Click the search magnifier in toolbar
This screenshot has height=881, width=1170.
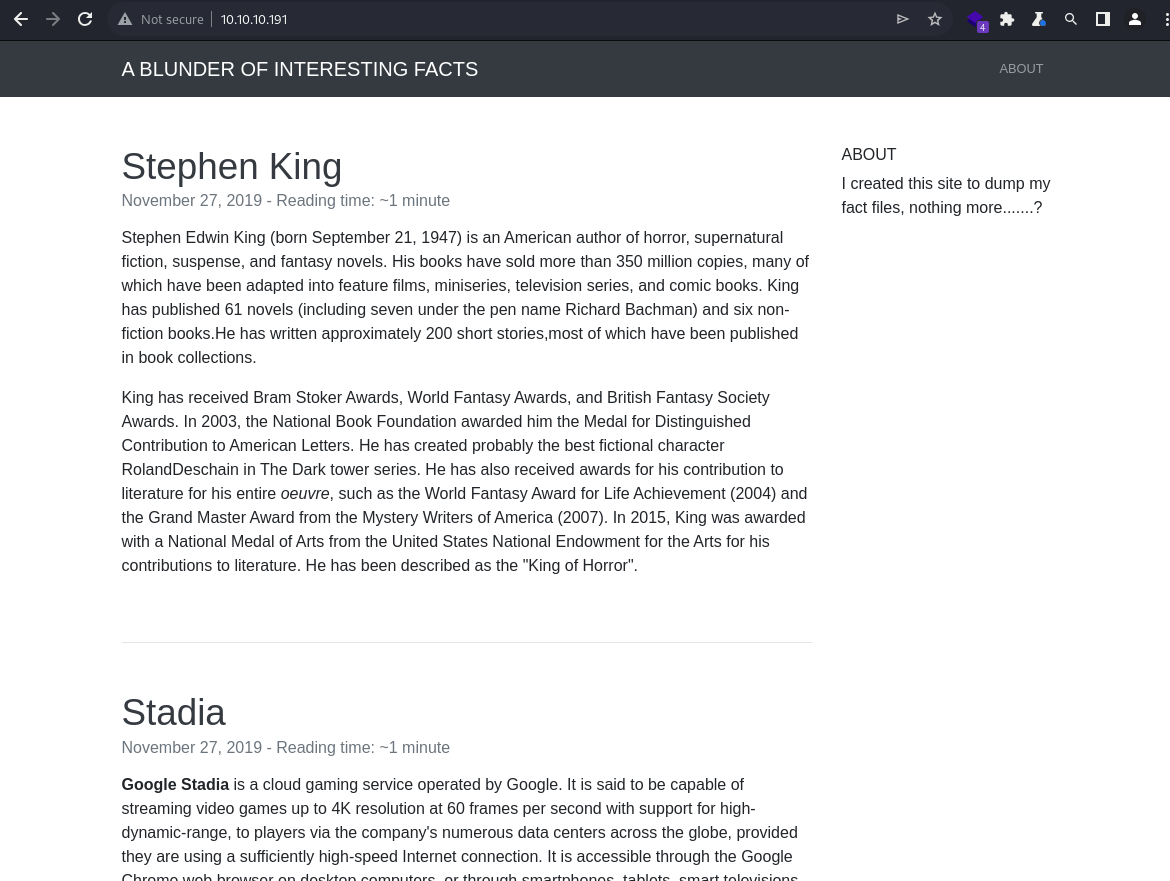(x=1071, y=19)
